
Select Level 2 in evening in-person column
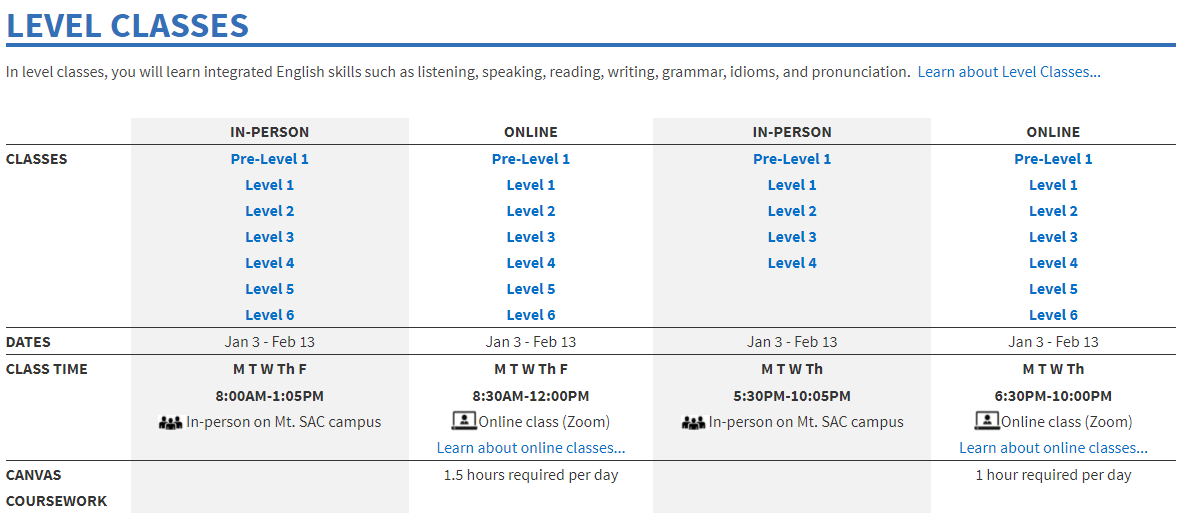[792, 211]
